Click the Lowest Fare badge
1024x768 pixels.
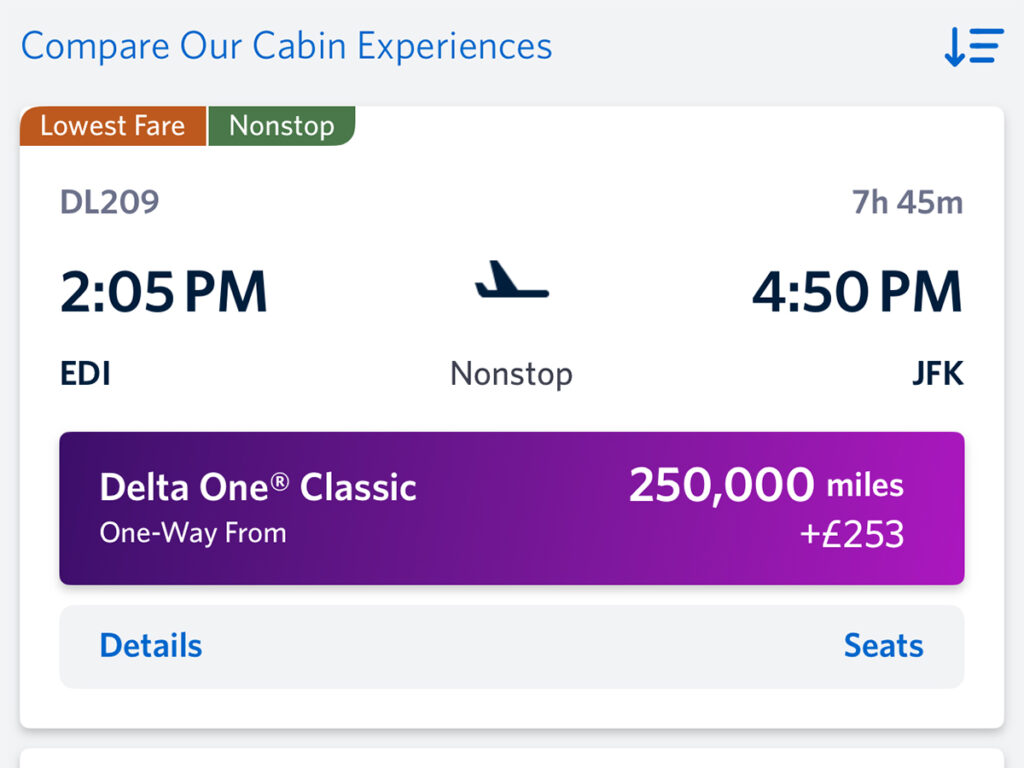click(x=112, y=126)
